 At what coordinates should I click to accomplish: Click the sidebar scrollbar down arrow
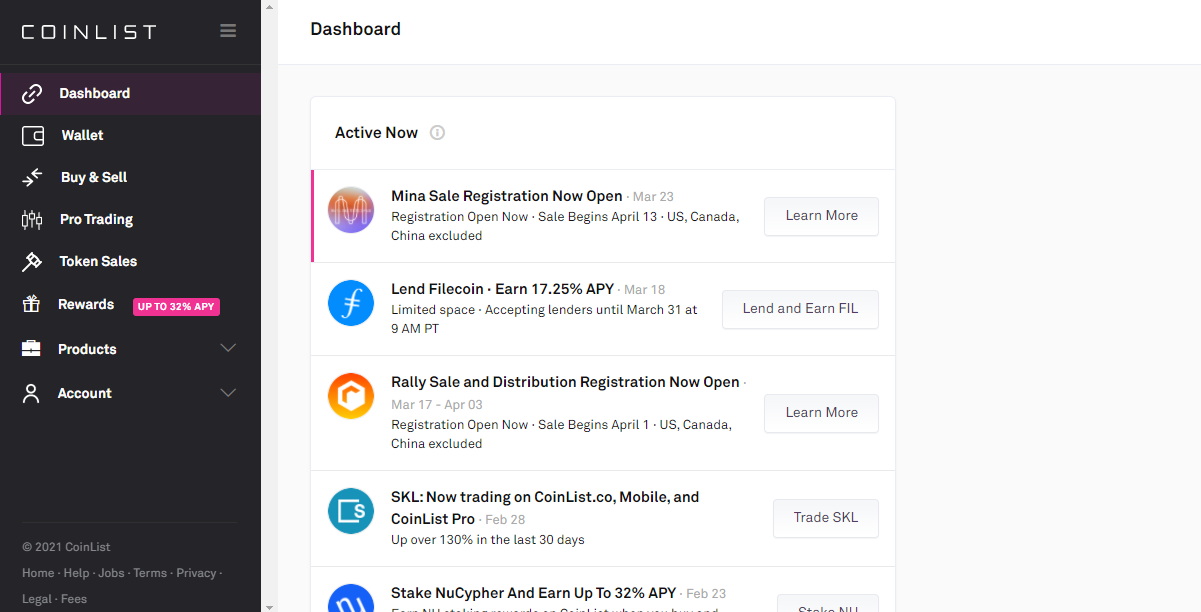click(269, 605)
